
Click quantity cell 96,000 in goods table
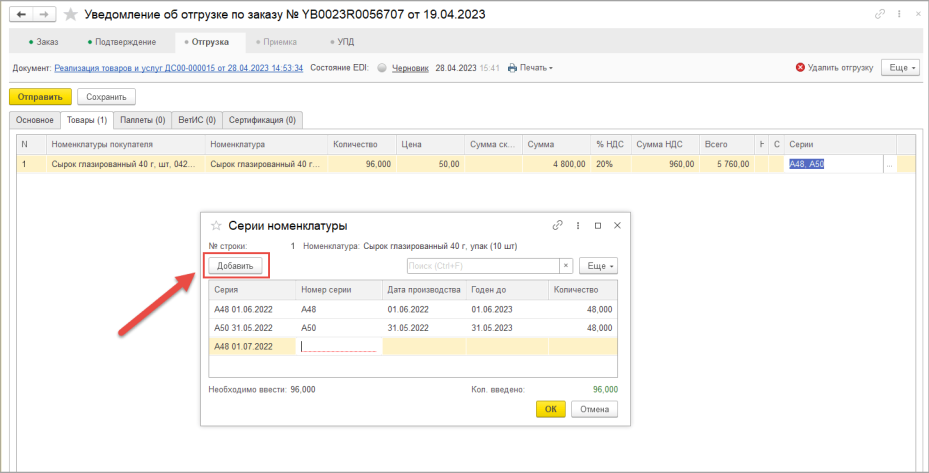[362, 164]
